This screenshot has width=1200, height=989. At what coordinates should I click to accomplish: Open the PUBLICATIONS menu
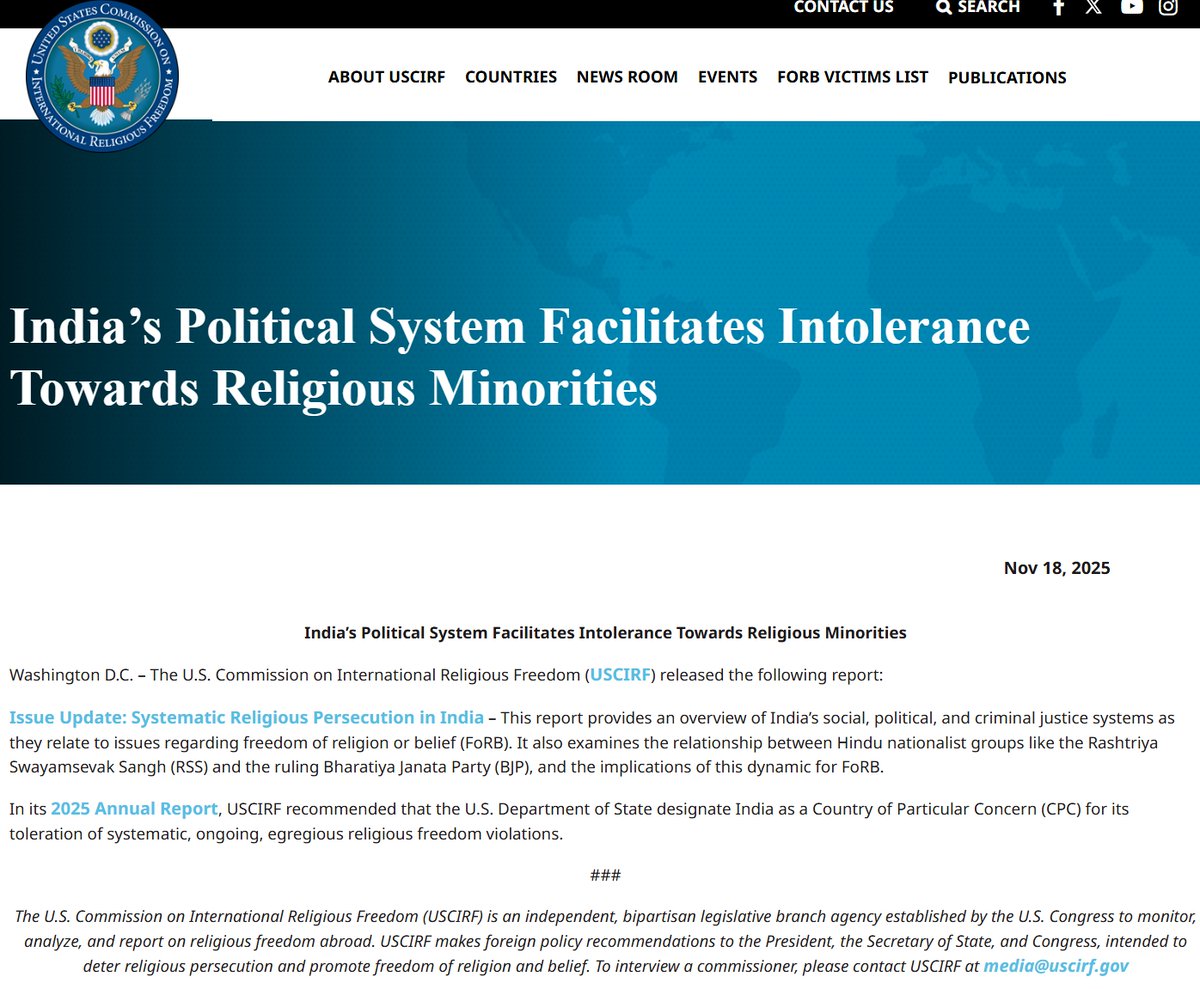pos(1007,77)
